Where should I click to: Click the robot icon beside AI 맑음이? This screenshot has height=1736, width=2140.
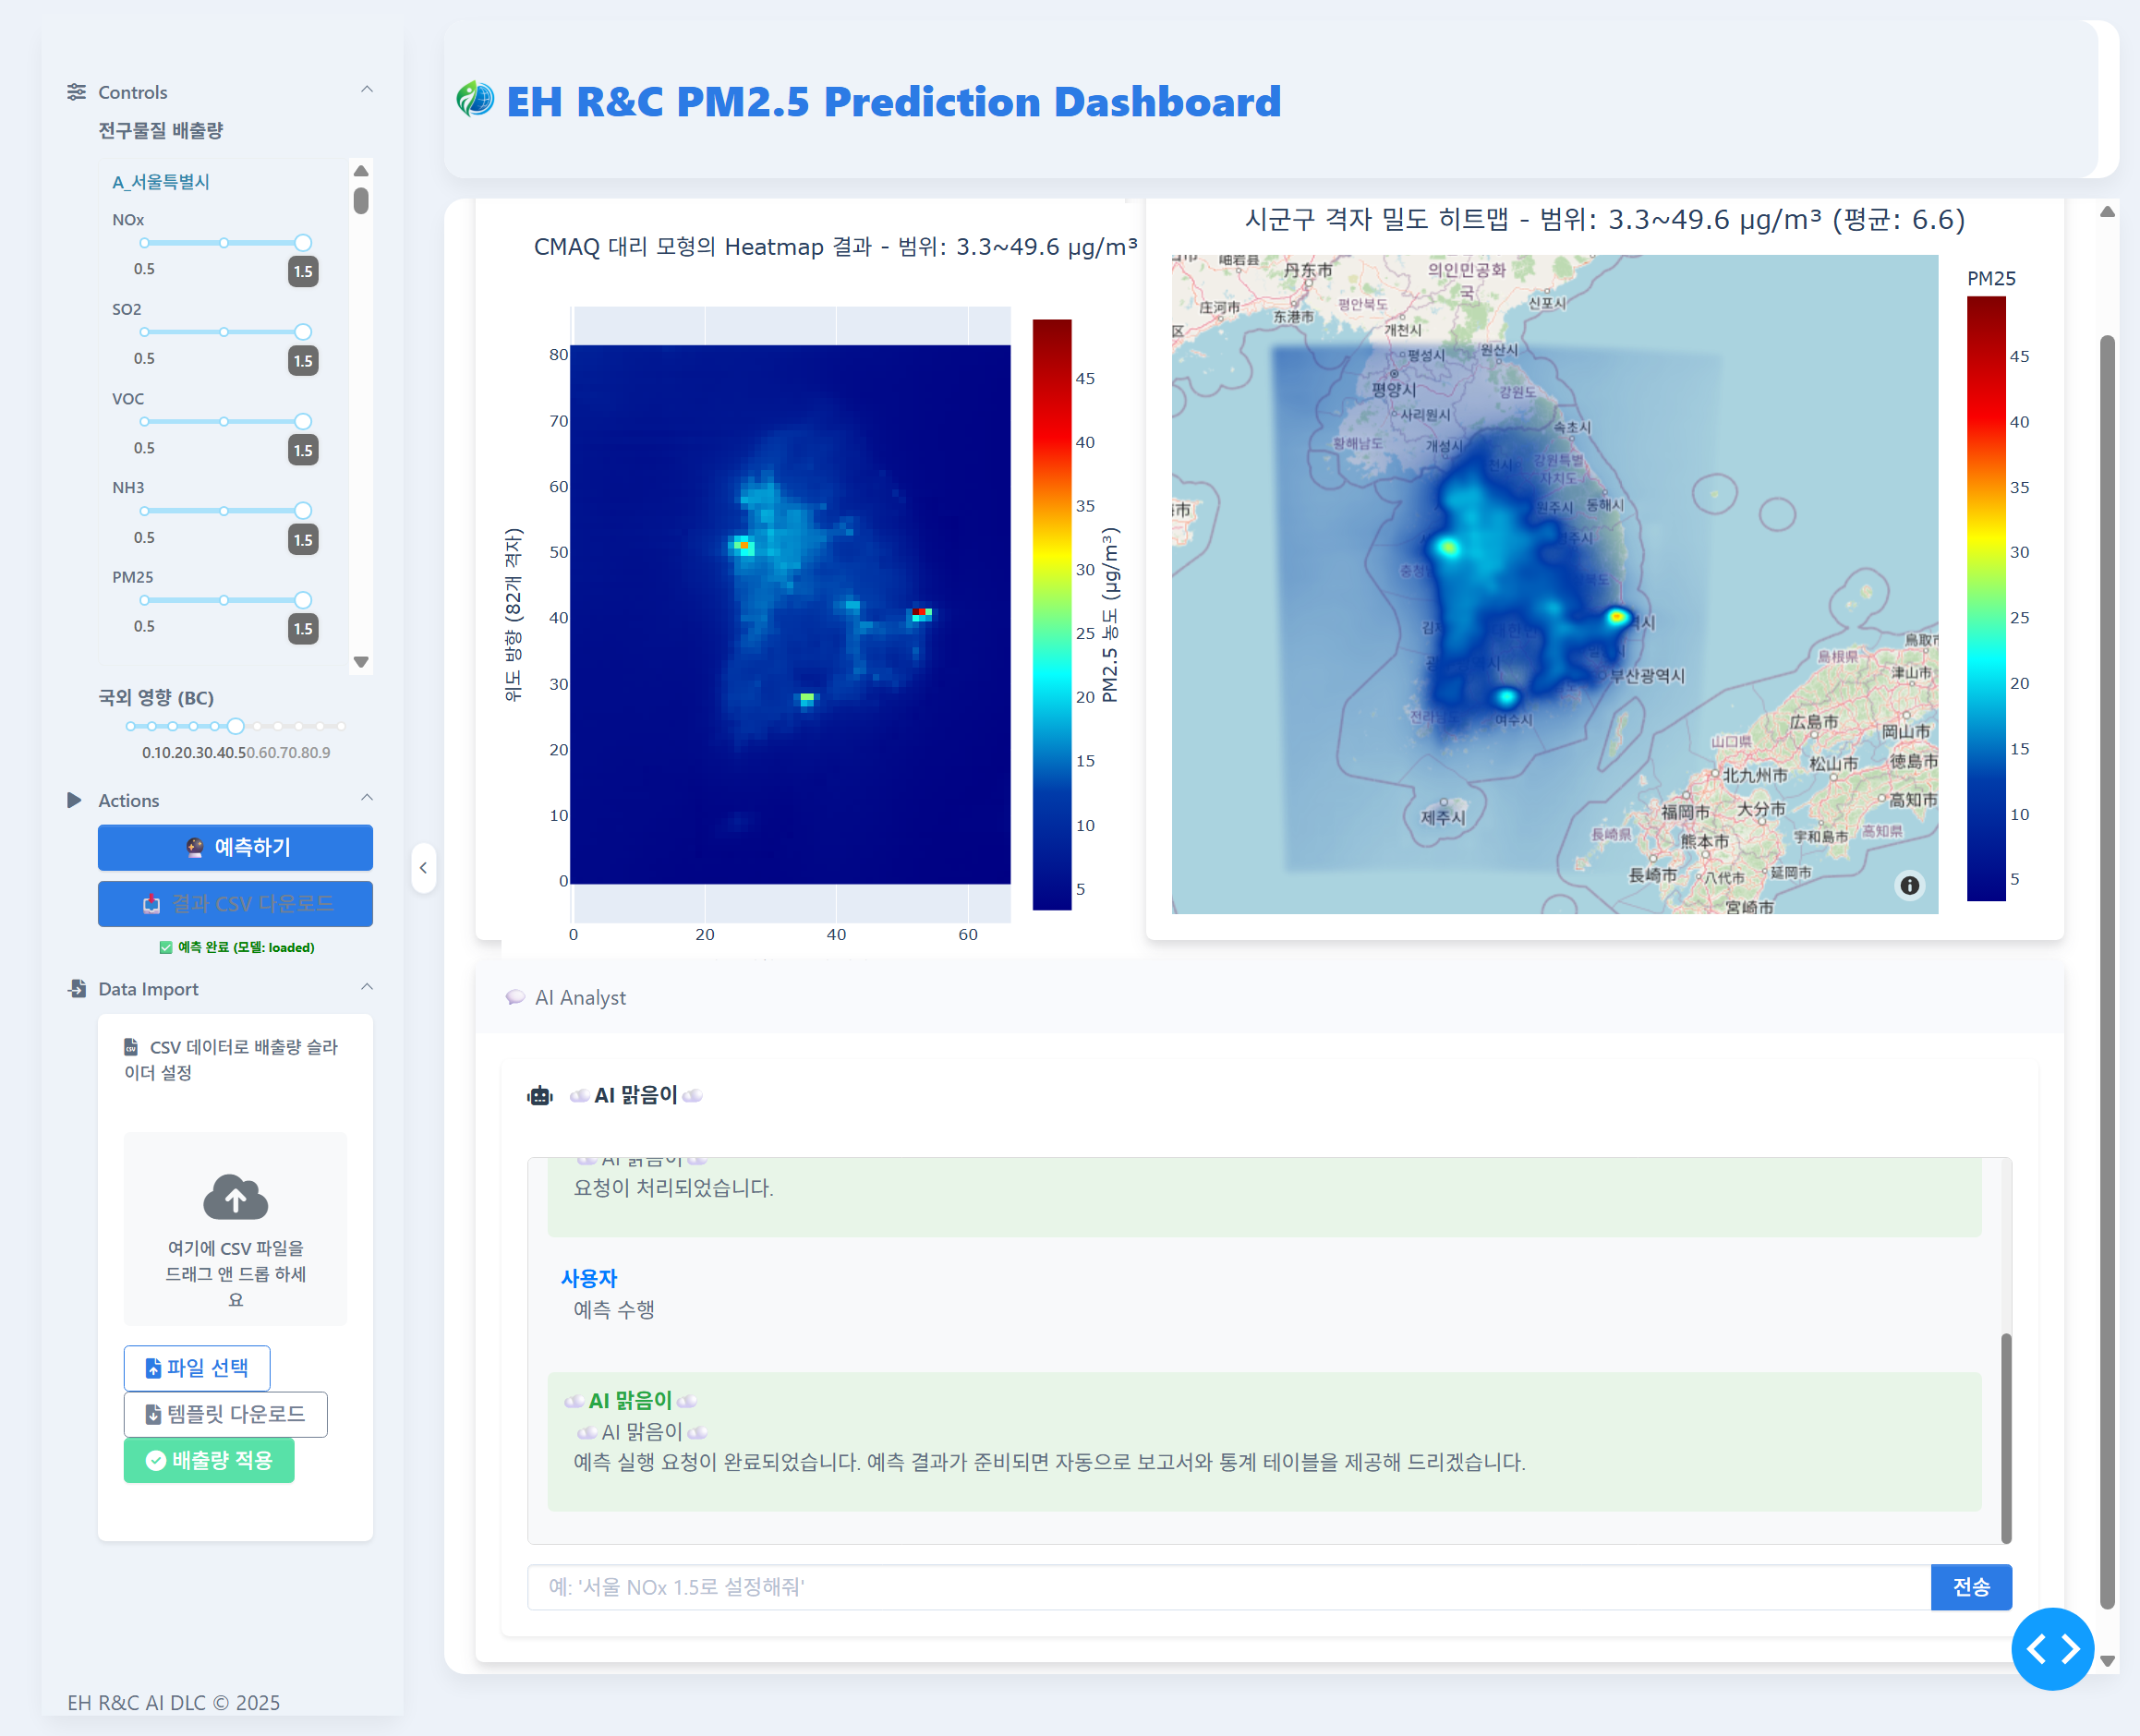tap(540, 1095)
